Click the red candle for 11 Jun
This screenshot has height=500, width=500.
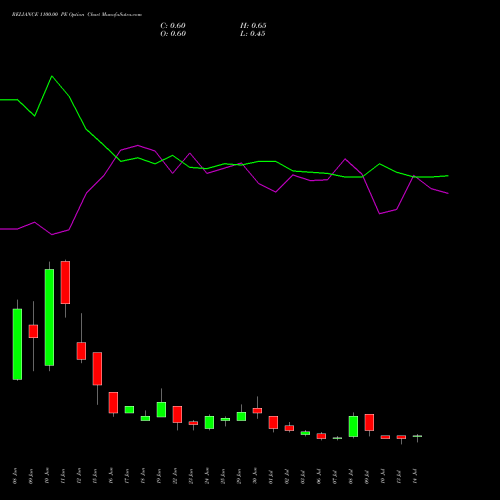click(x=65, y=282)
